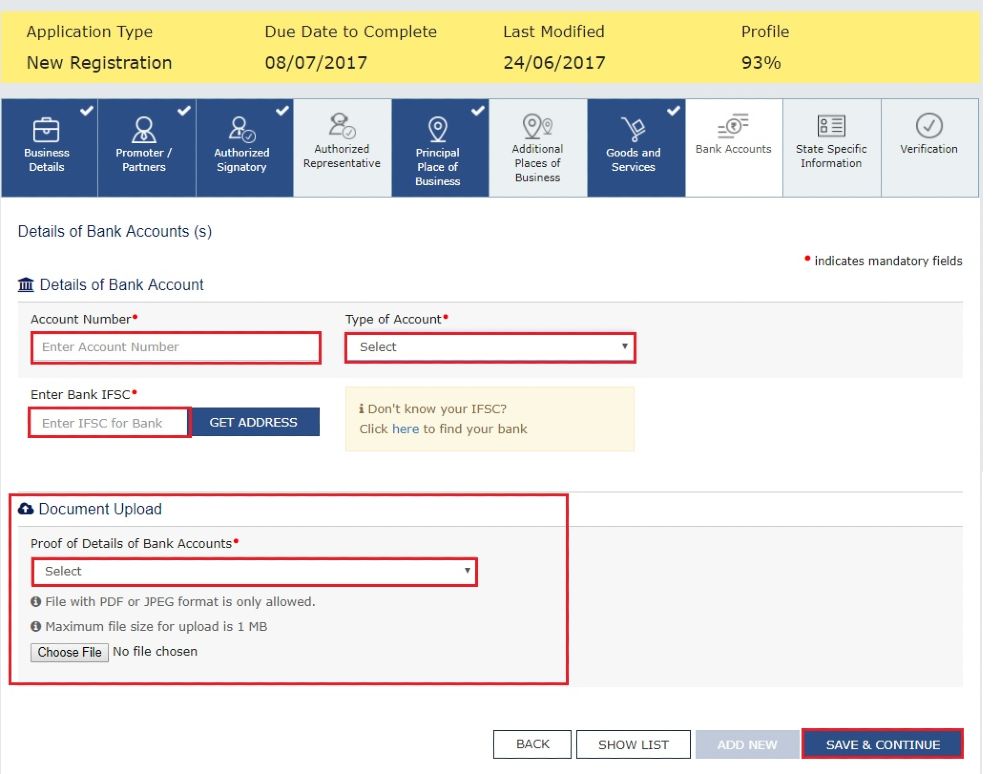Image resolution: width=1000 pixels, height=774 pixels.
Task: Switch to Additional Places of Business tab
Action: [538, 147]
